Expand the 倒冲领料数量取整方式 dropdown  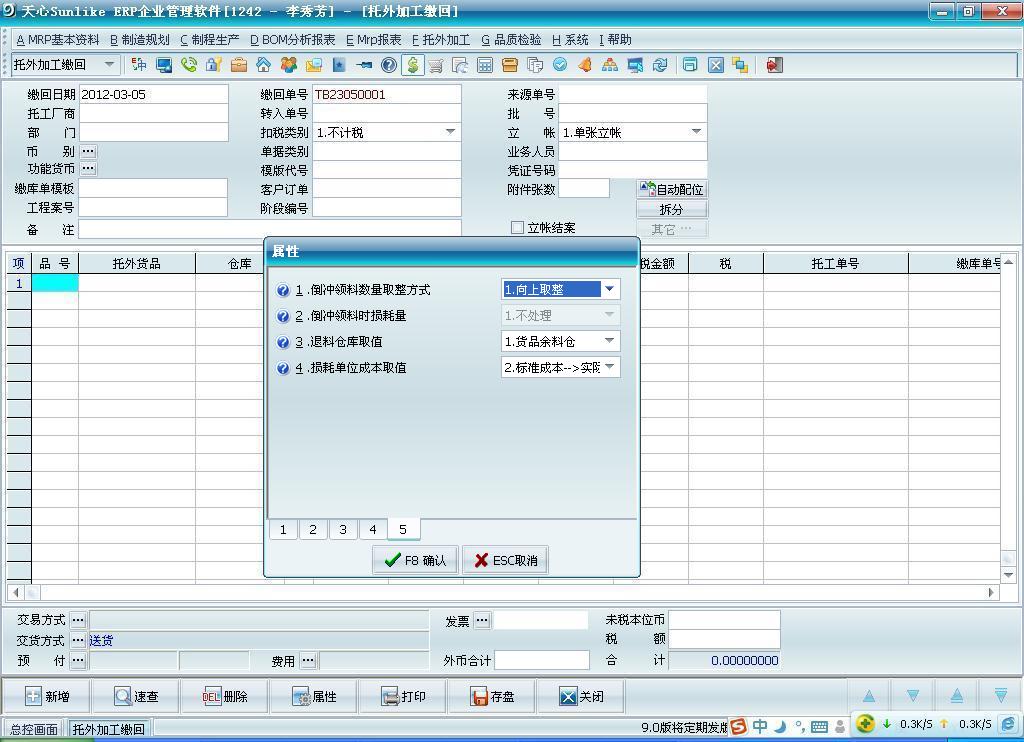[609, 289]
